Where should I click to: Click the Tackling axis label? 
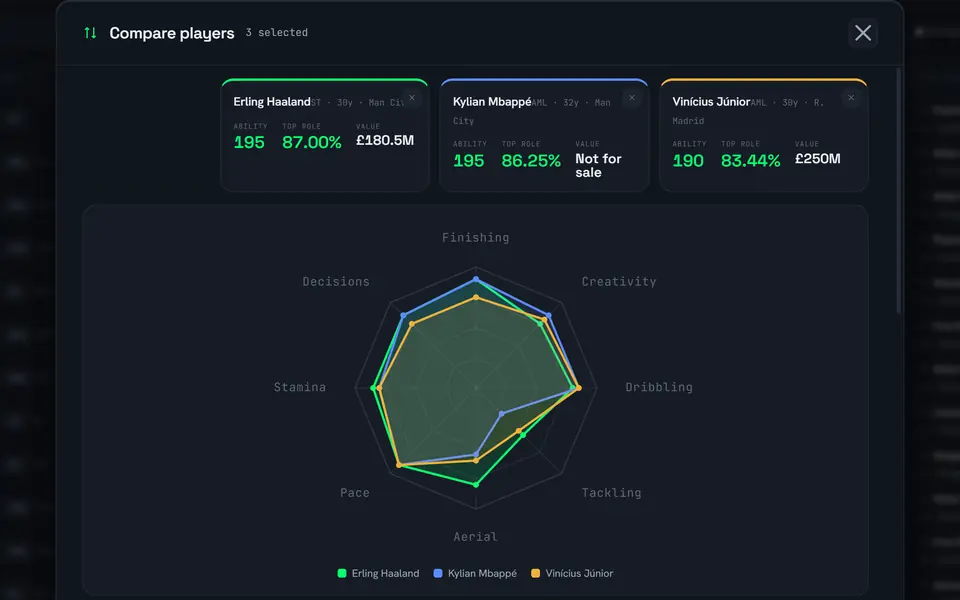pos(611,493)
